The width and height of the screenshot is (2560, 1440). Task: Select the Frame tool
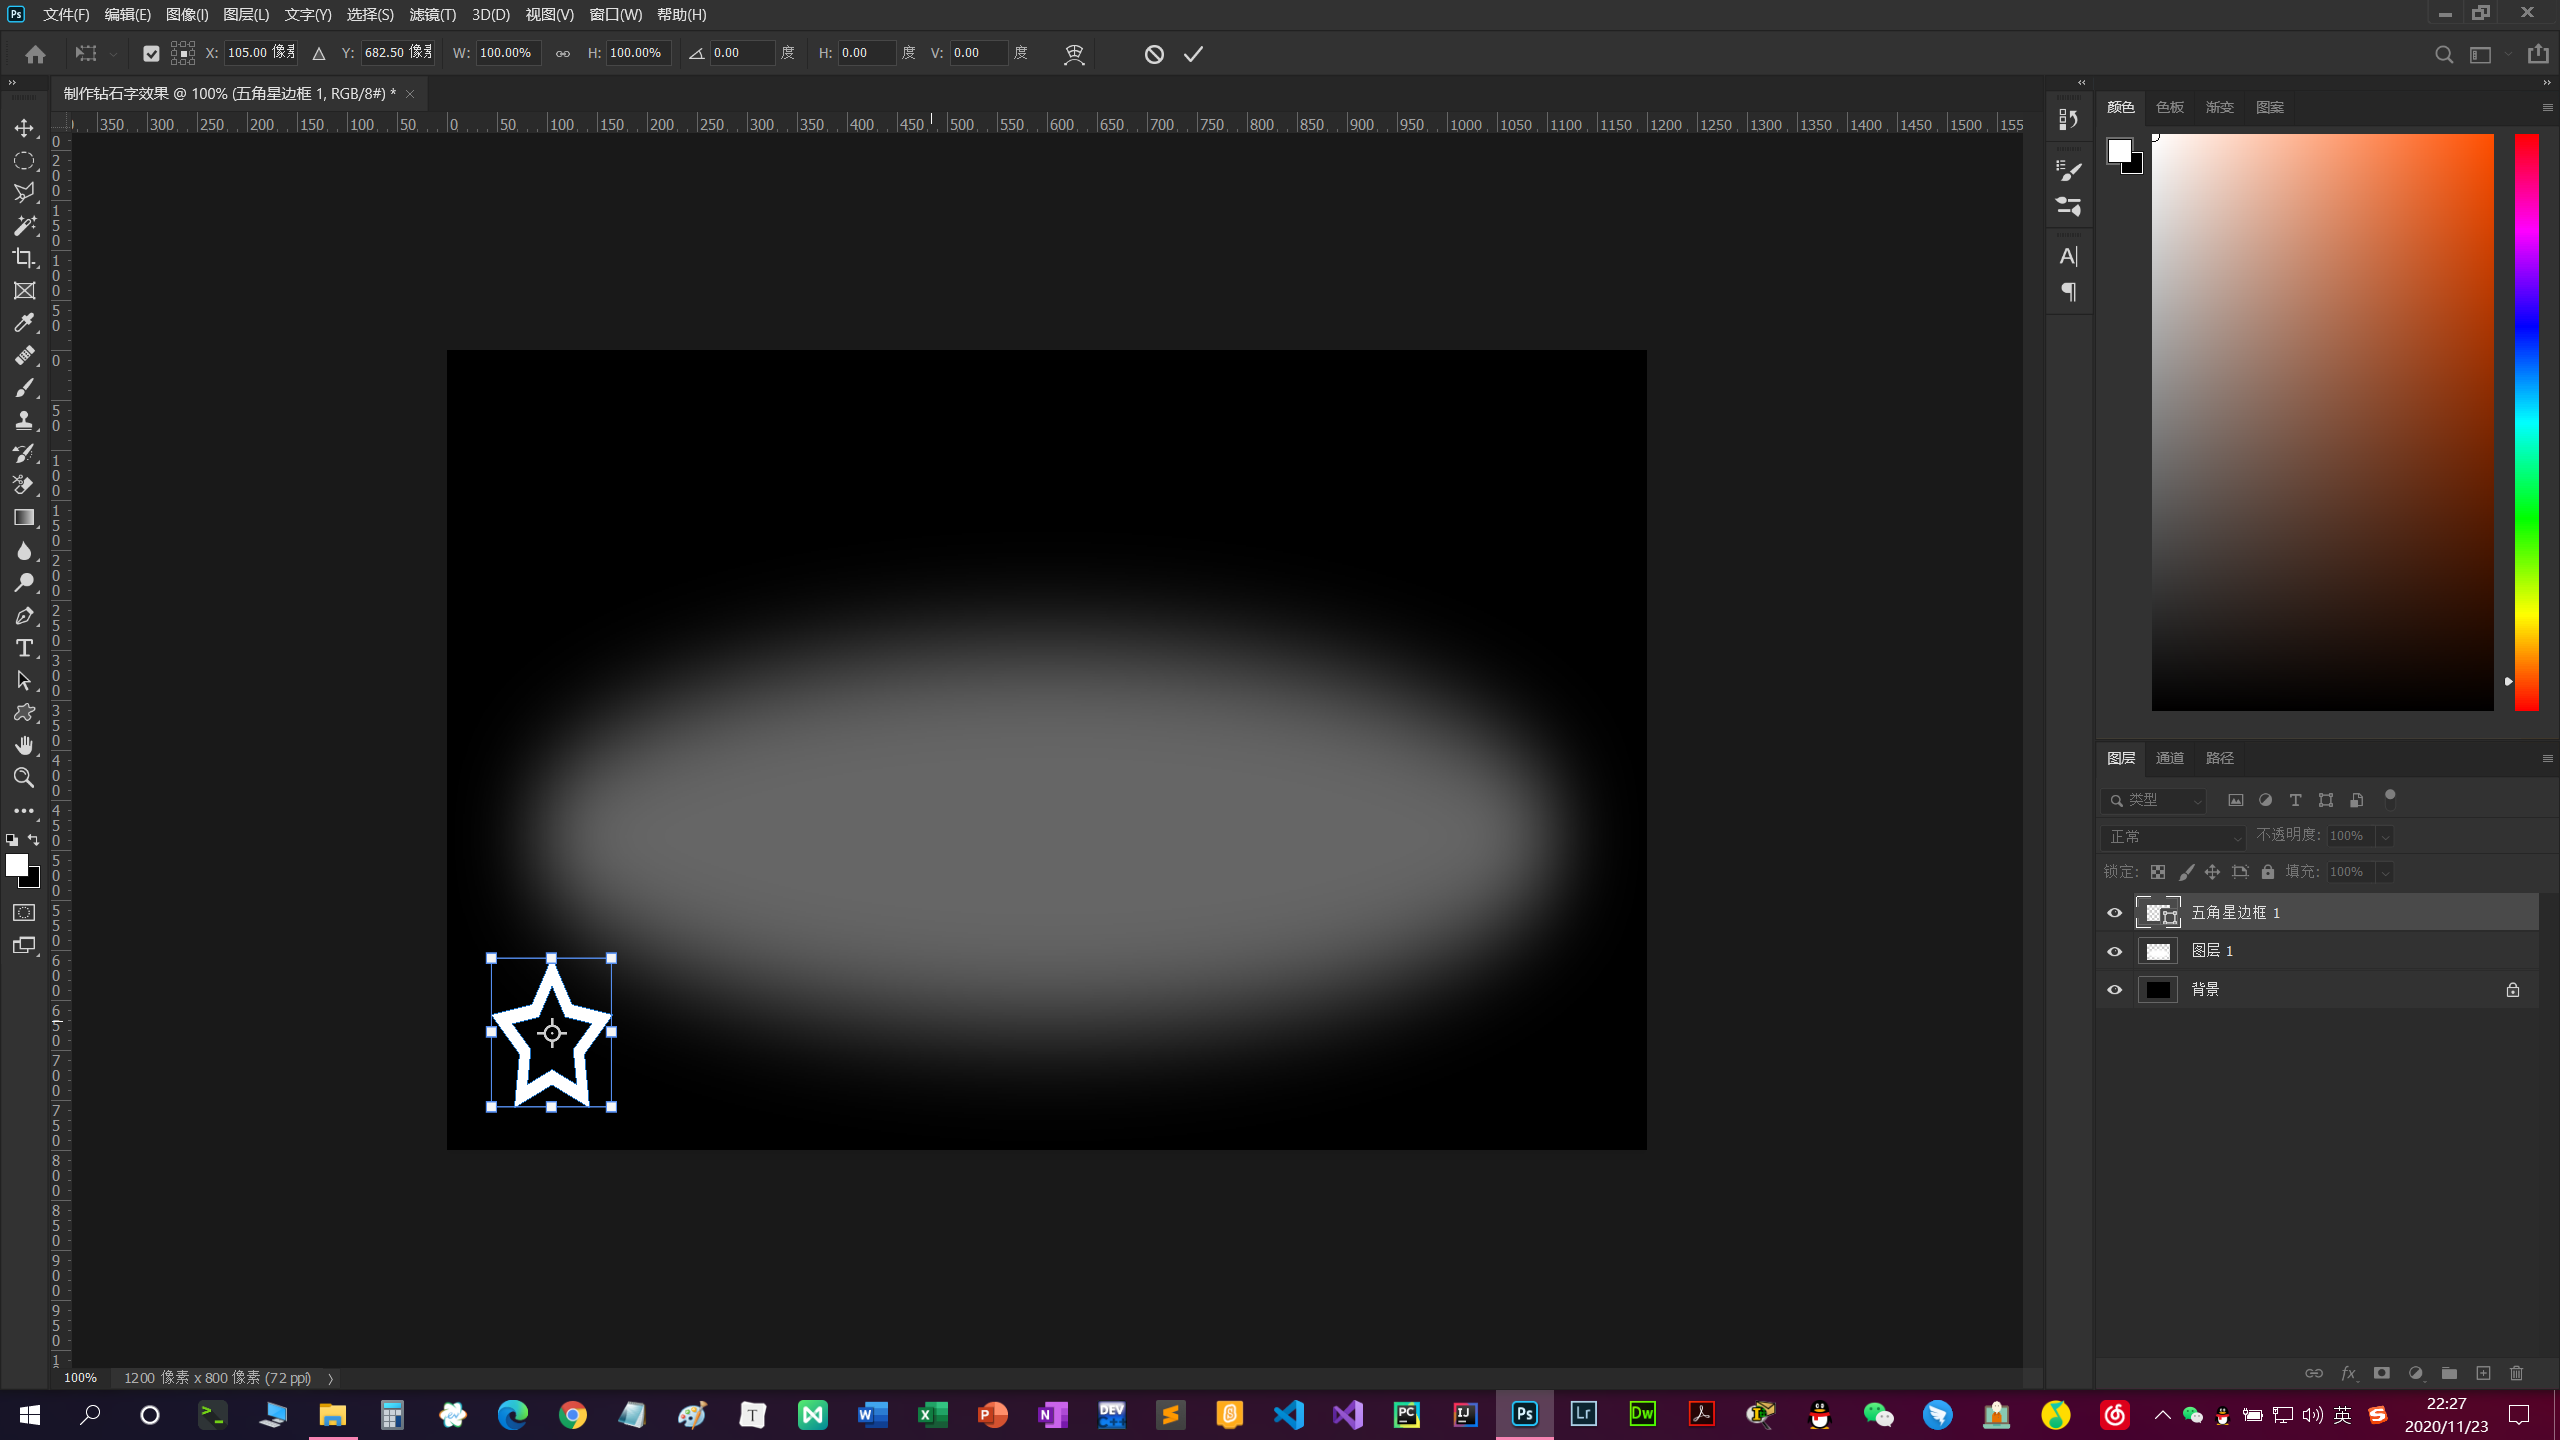24,290
